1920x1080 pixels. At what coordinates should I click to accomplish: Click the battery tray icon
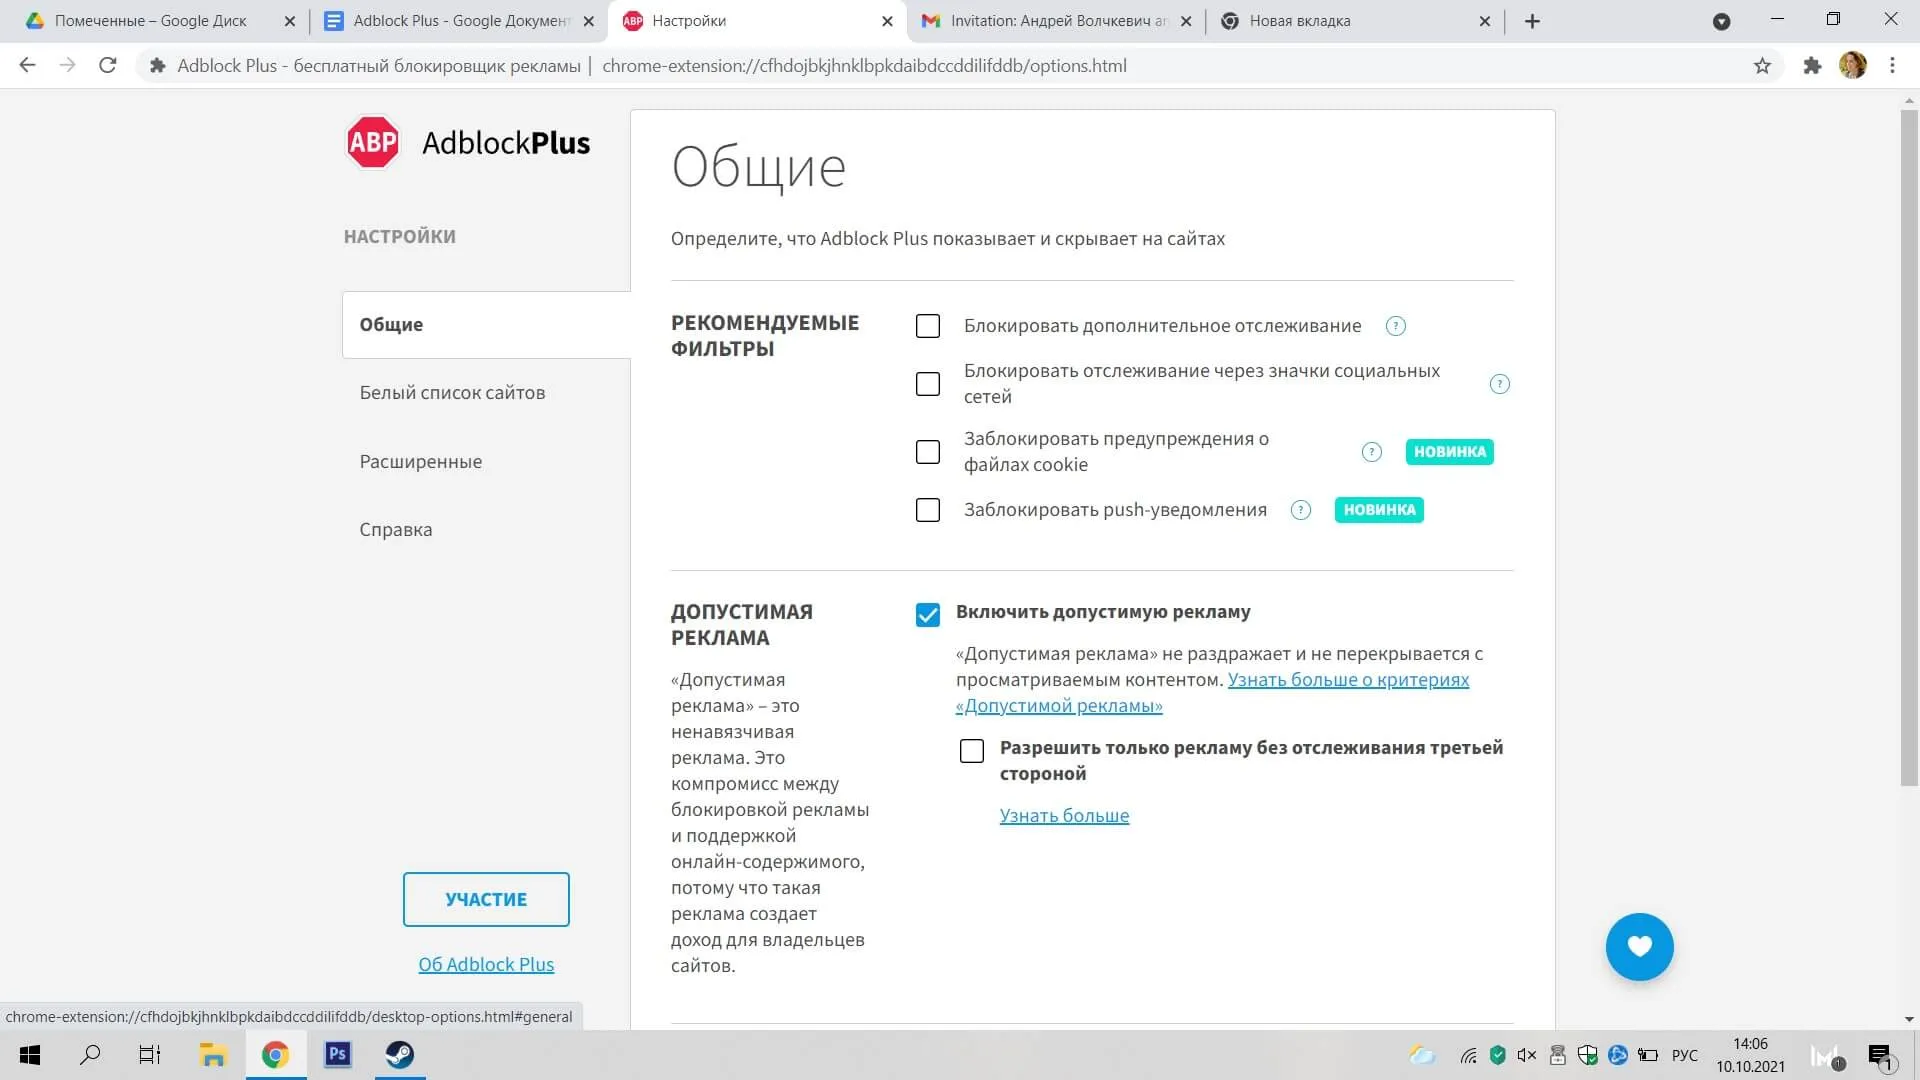click(x=1648, y=1055)
